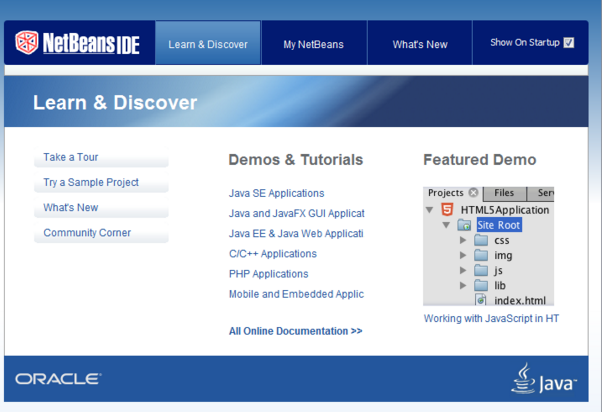Click the js folder icon

[481, 270]
